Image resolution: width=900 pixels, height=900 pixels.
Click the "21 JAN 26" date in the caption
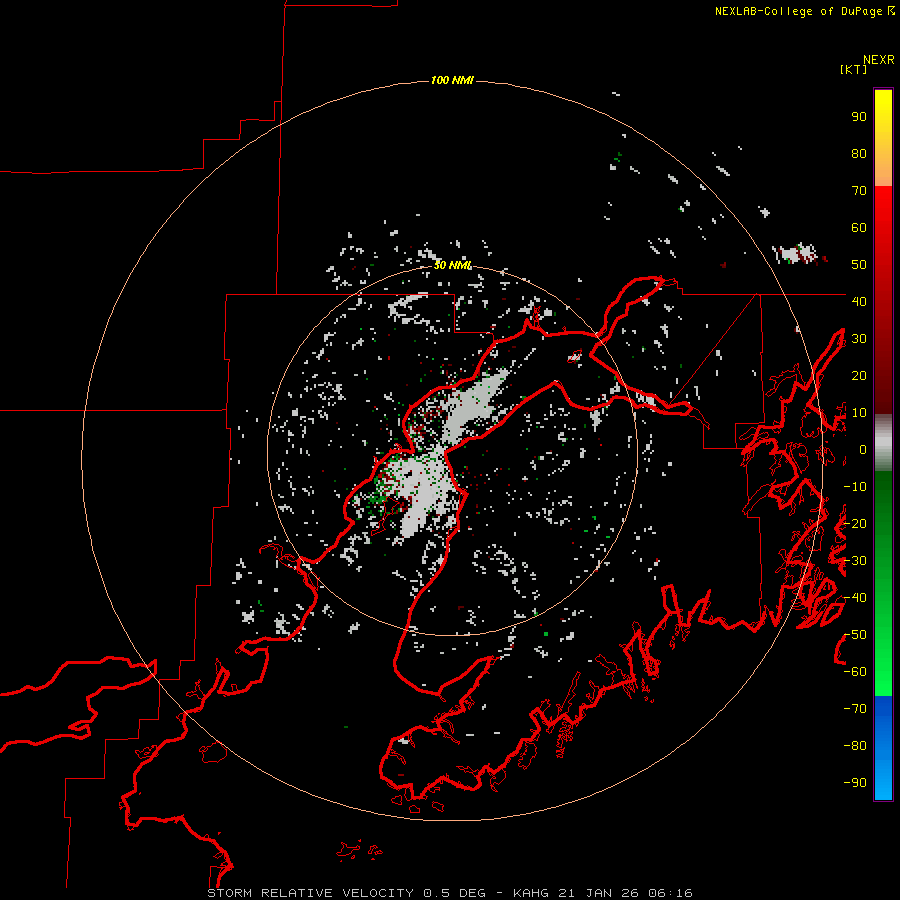pos(598,893)
